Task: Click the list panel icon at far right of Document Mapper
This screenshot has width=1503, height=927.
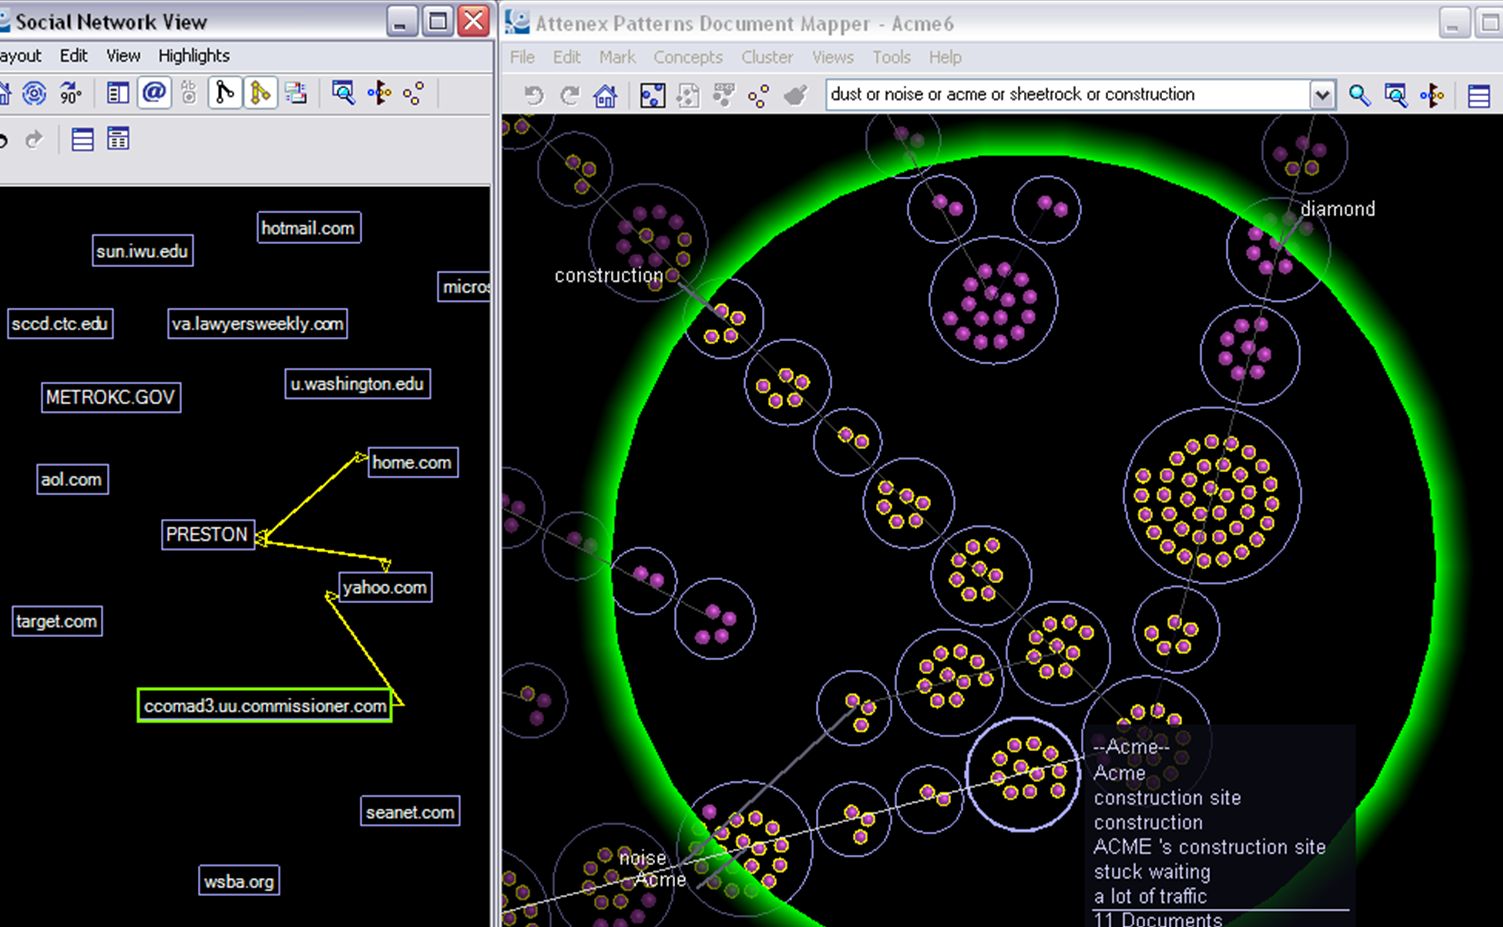Action: pos(1479,96)
